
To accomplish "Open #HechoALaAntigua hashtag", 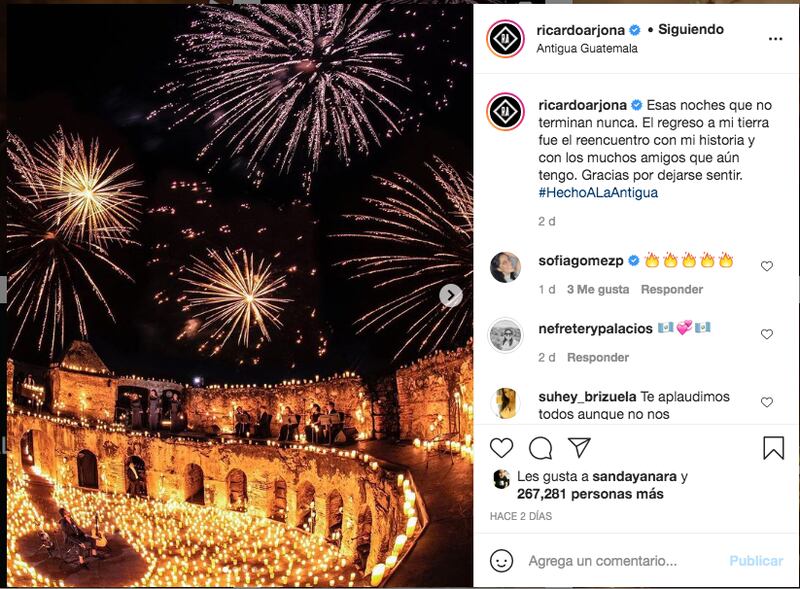I will point(597,192).
